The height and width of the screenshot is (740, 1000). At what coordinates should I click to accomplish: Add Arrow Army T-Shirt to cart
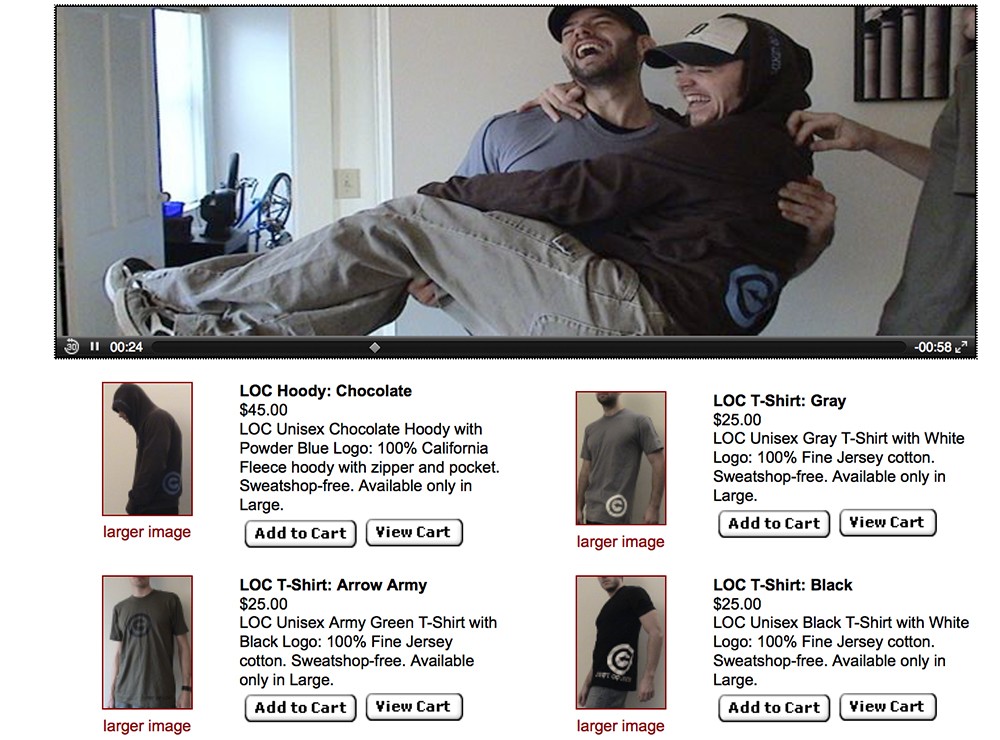pos(300,707)
